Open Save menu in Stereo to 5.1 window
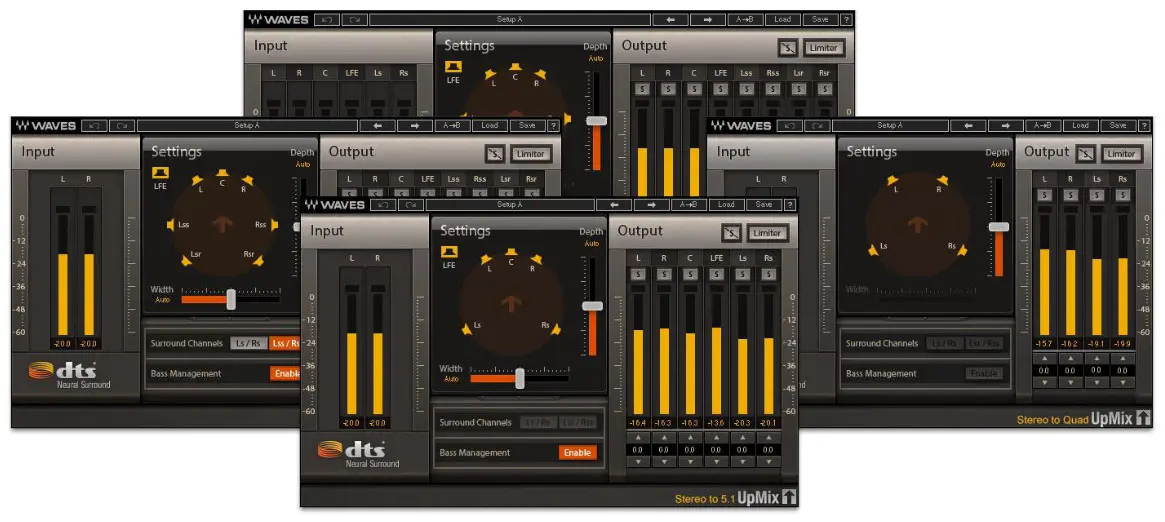 764,204
